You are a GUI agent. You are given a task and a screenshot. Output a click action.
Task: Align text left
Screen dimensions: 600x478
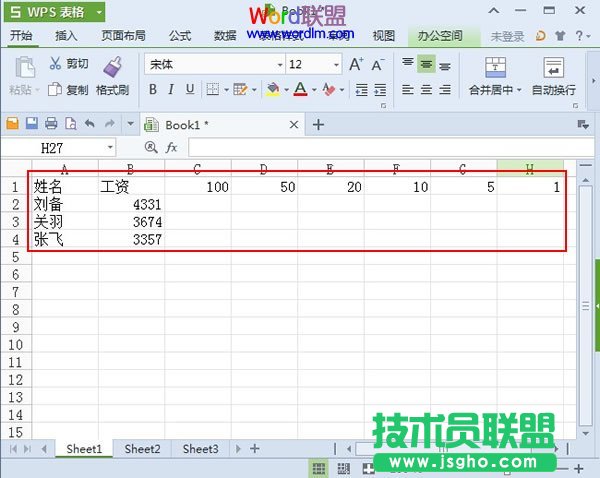(408, 90)
